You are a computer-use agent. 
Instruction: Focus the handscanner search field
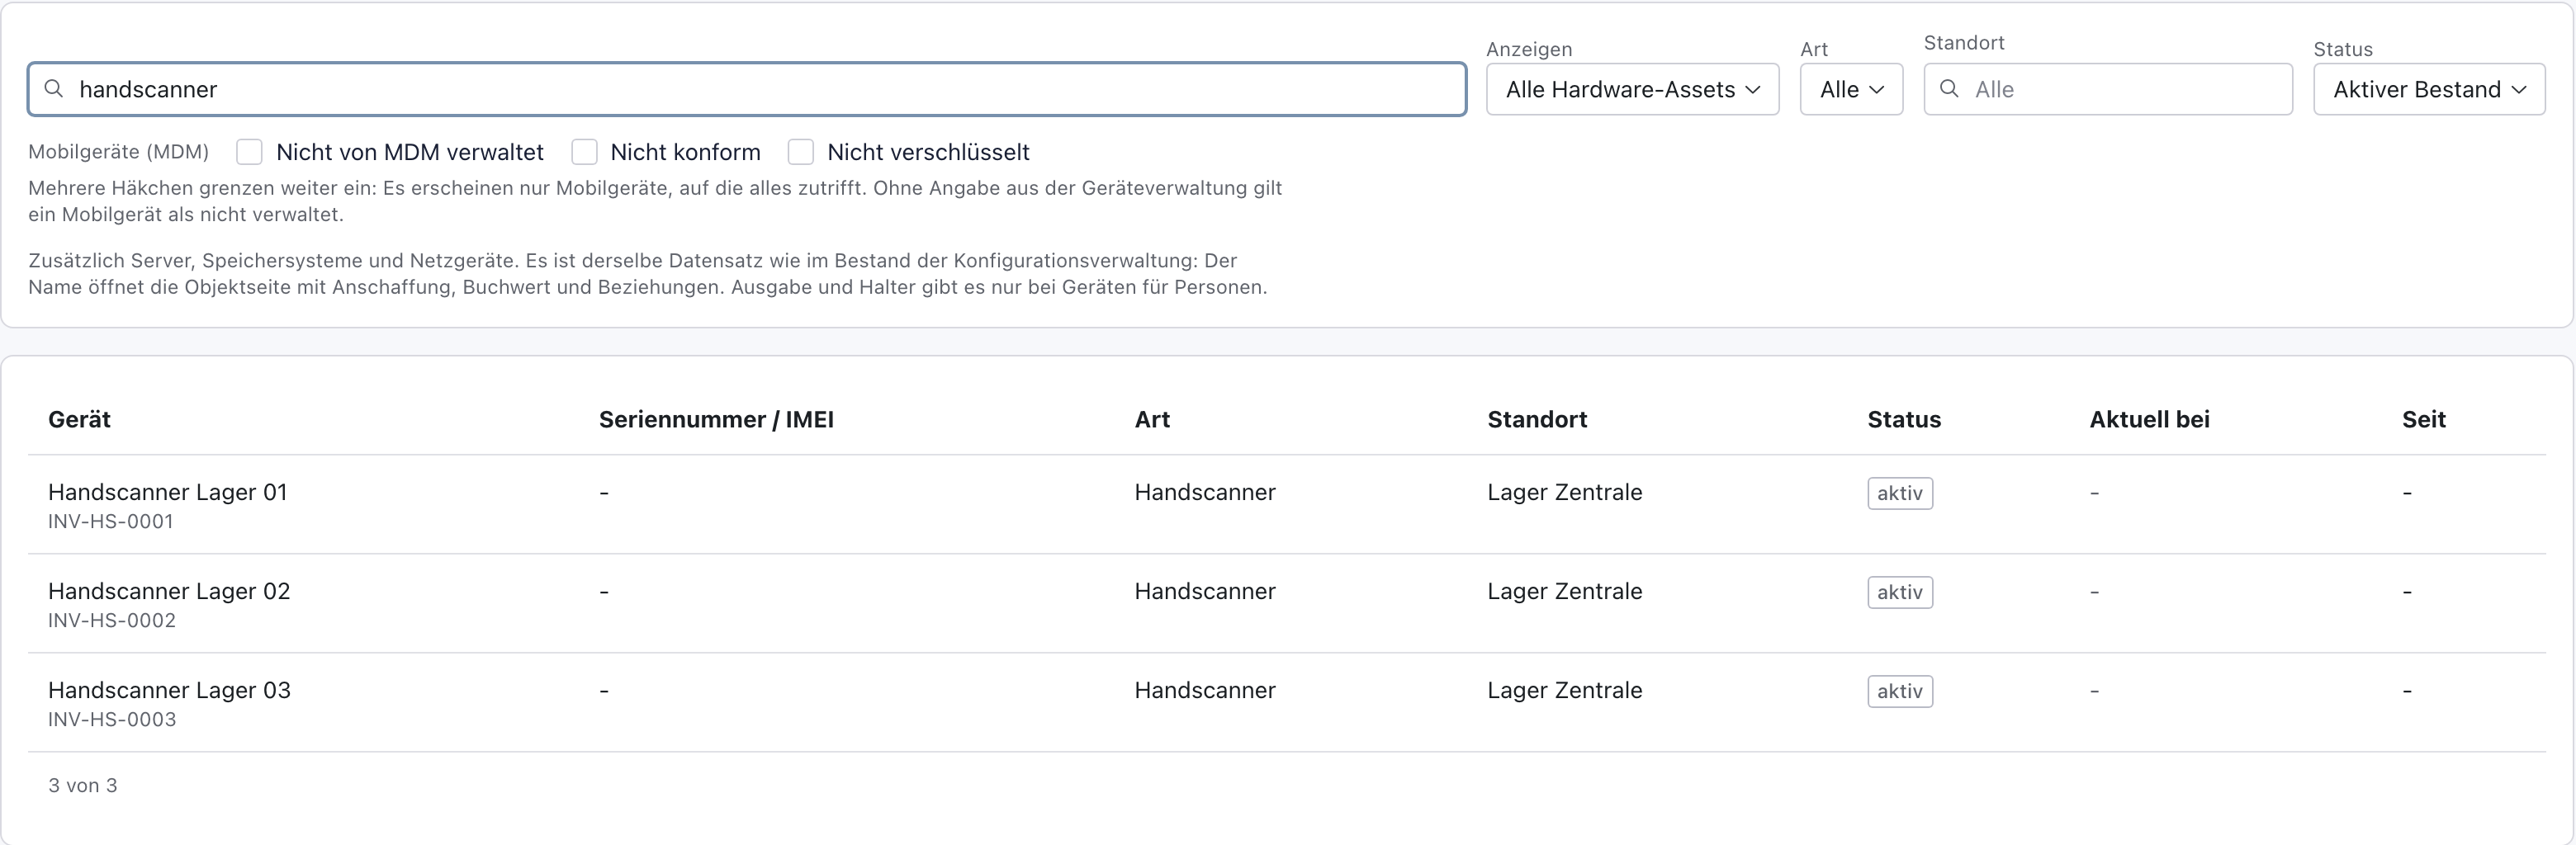[x=747, y=89]
